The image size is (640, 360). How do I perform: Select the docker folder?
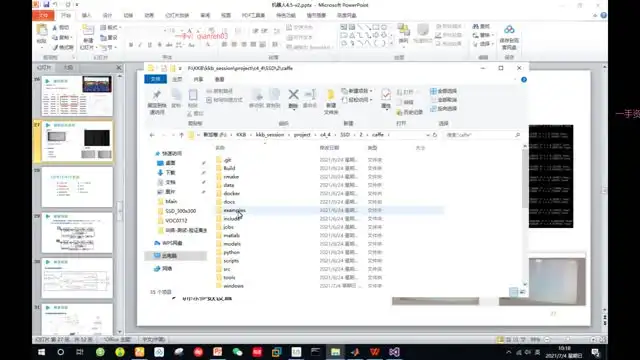[231, 193]
